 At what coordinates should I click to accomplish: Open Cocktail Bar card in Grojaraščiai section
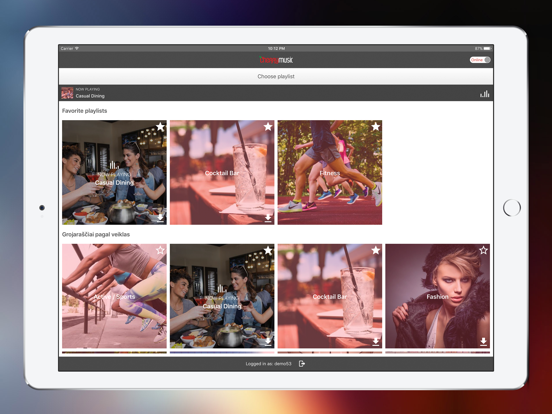(x=330, y=296)
